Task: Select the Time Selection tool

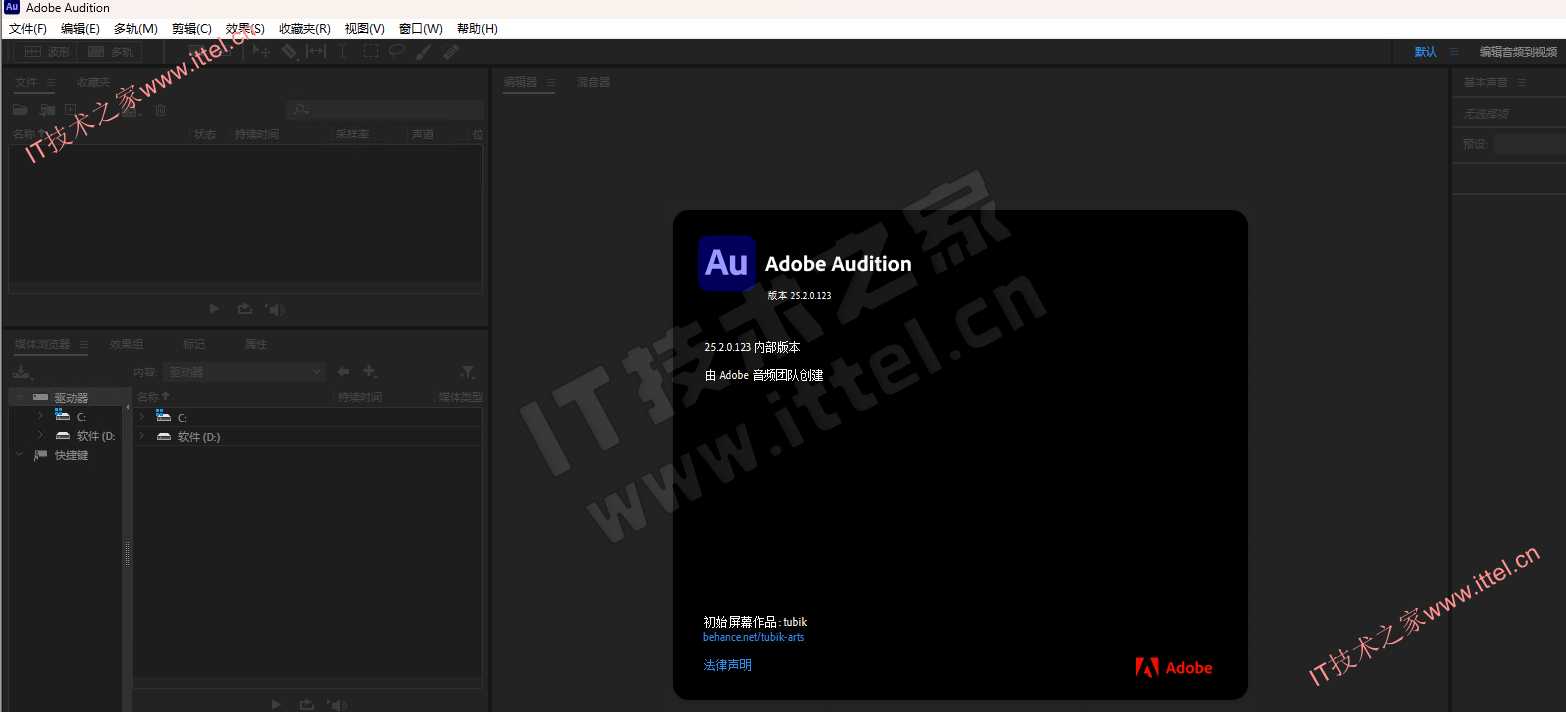Action: [342, 52]
